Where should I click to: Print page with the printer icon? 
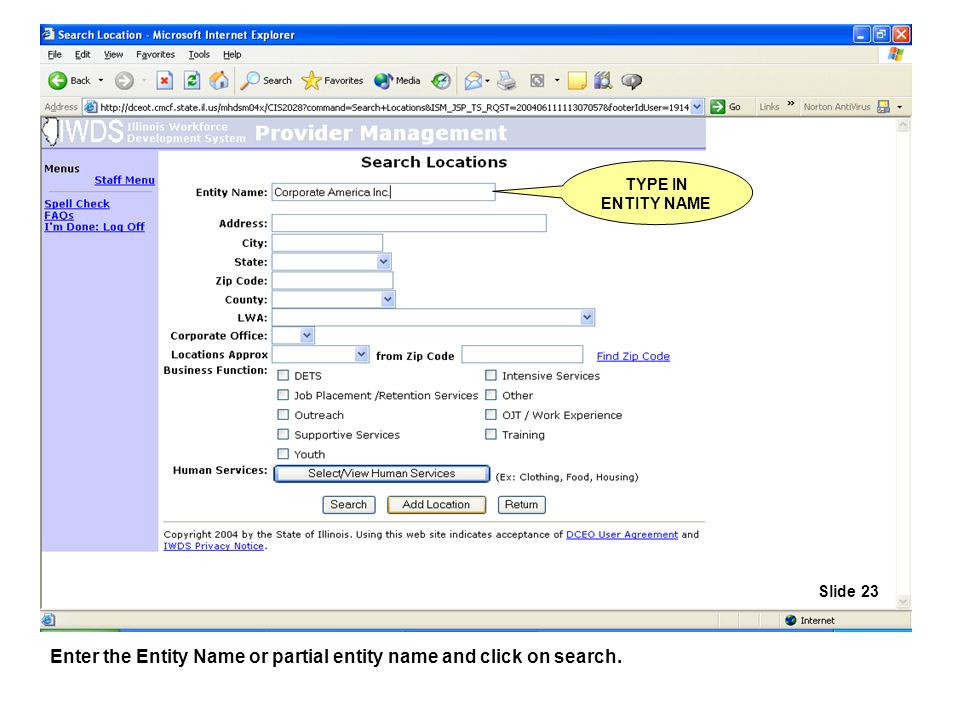(x=506, y=80)
